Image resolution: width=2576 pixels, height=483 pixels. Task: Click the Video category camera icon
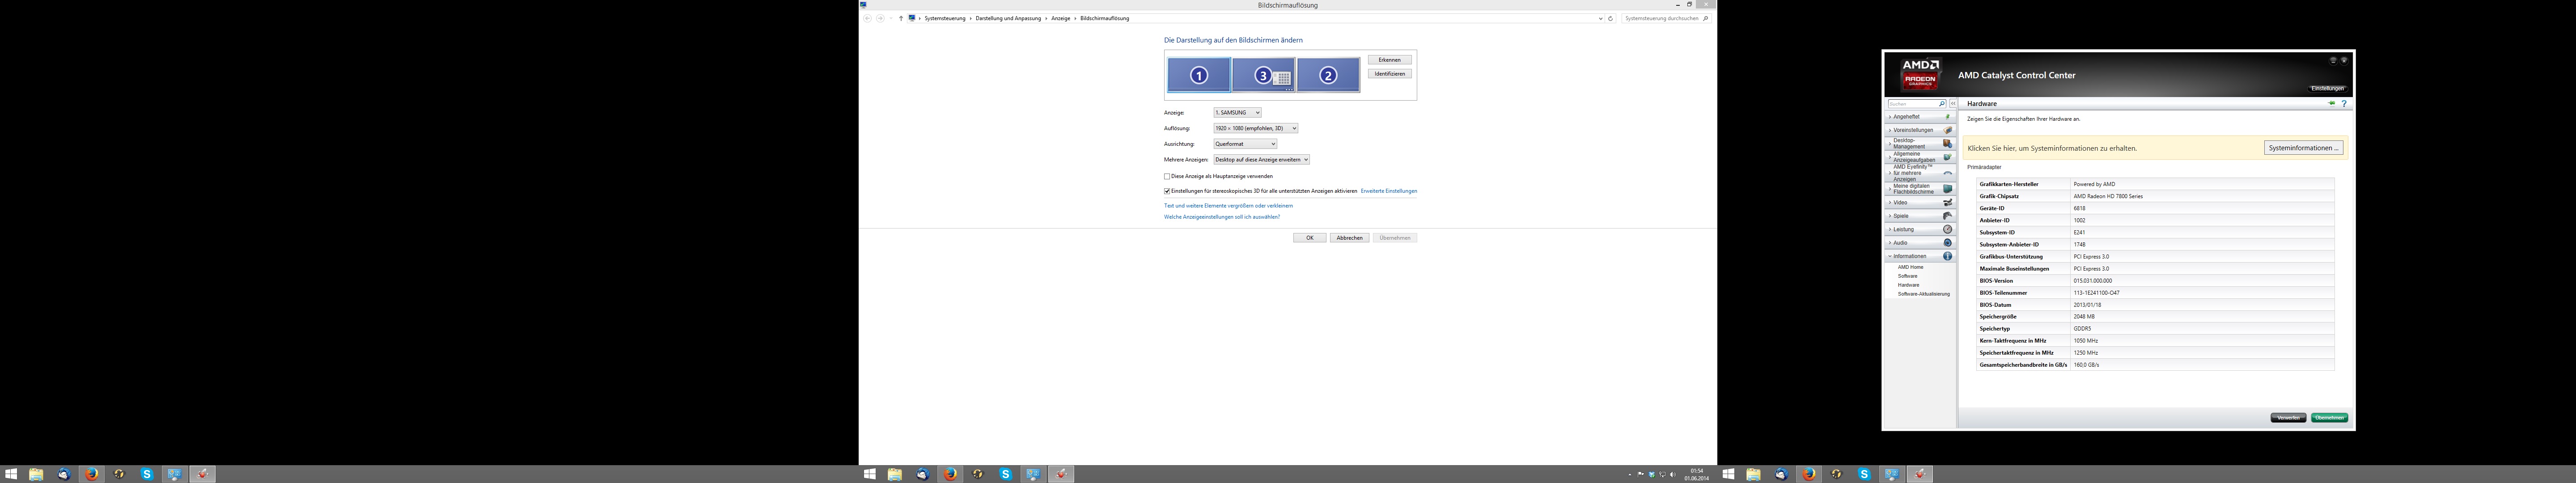coord(1947,203)
